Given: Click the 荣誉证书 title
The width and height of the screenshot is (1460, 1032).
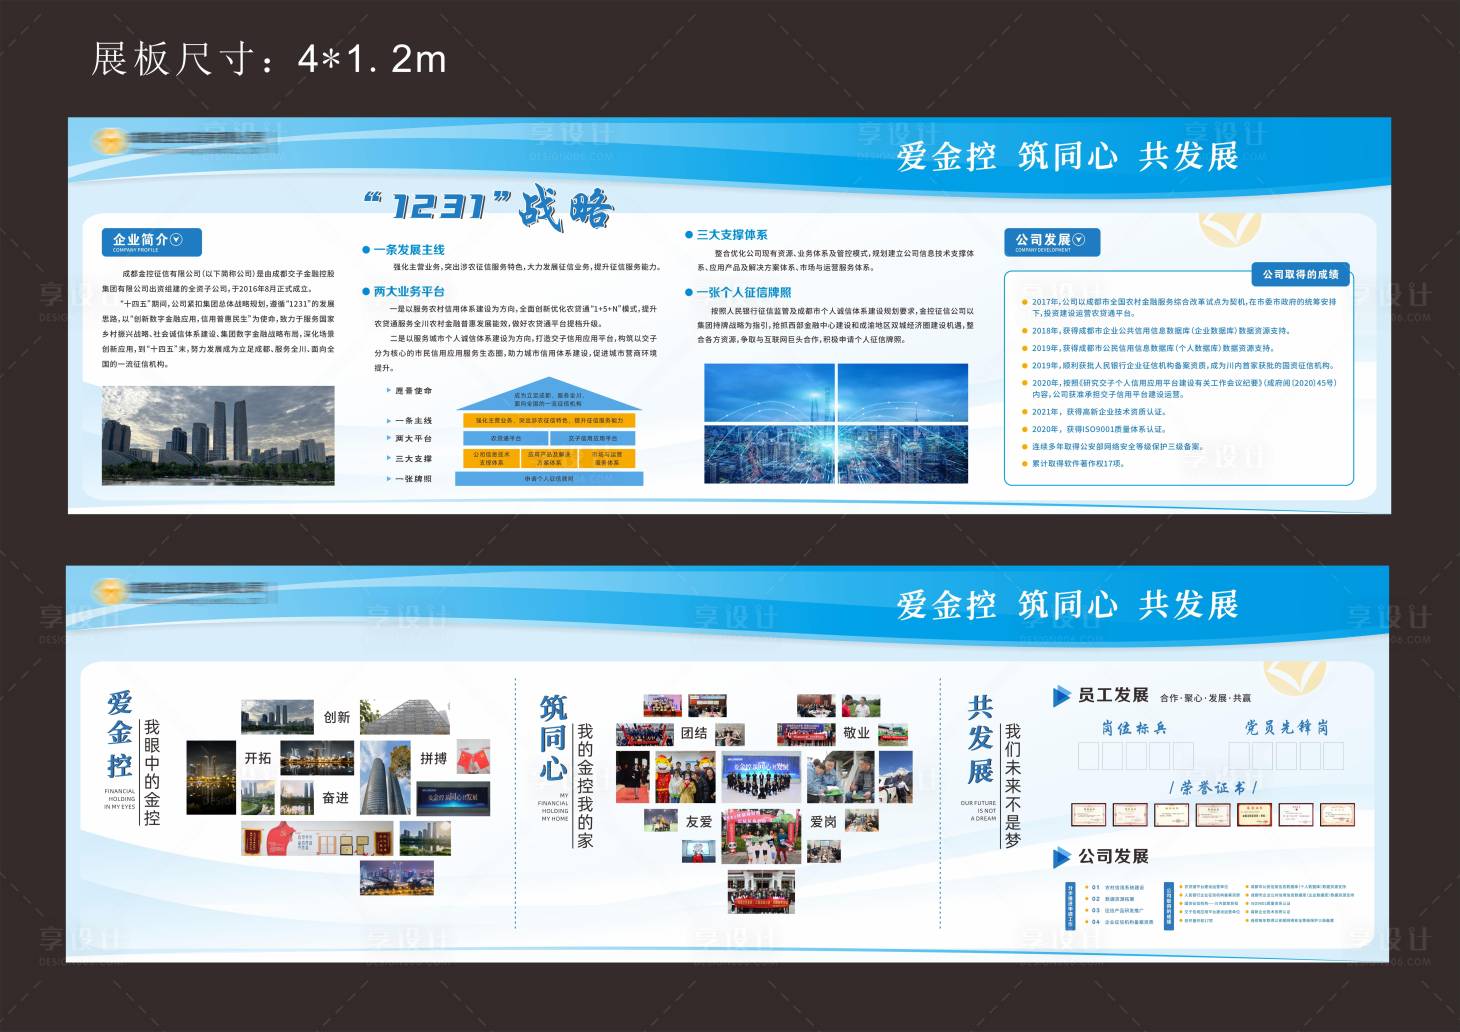Looking at the screenshot, I should coord(1213,787).
